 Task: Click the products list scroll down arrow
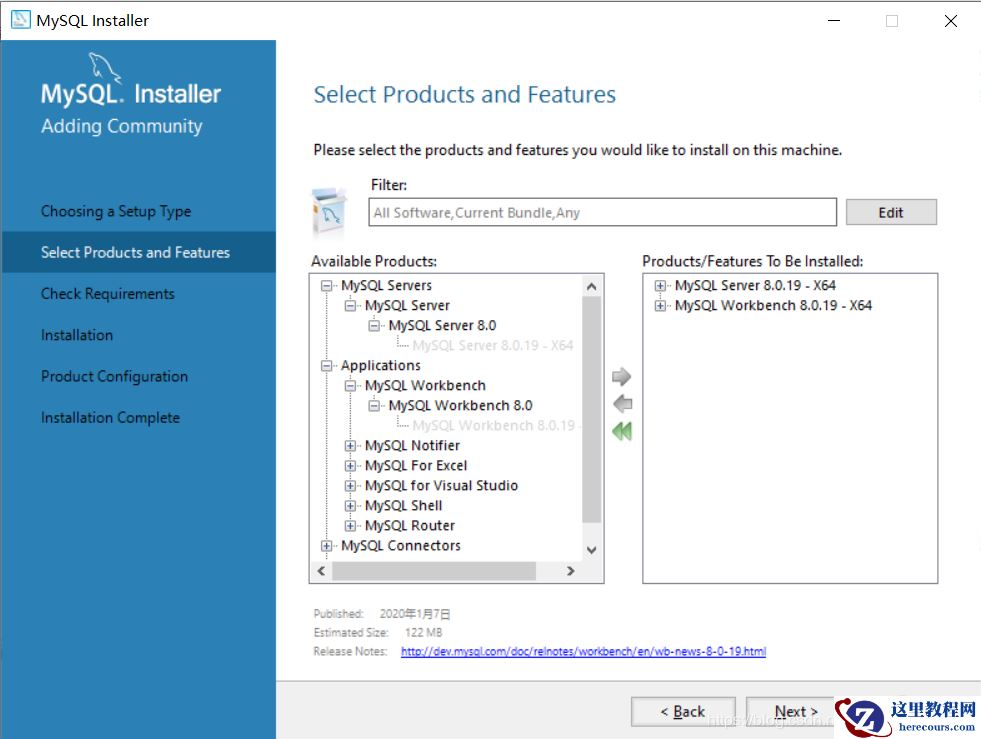[591, 550]
